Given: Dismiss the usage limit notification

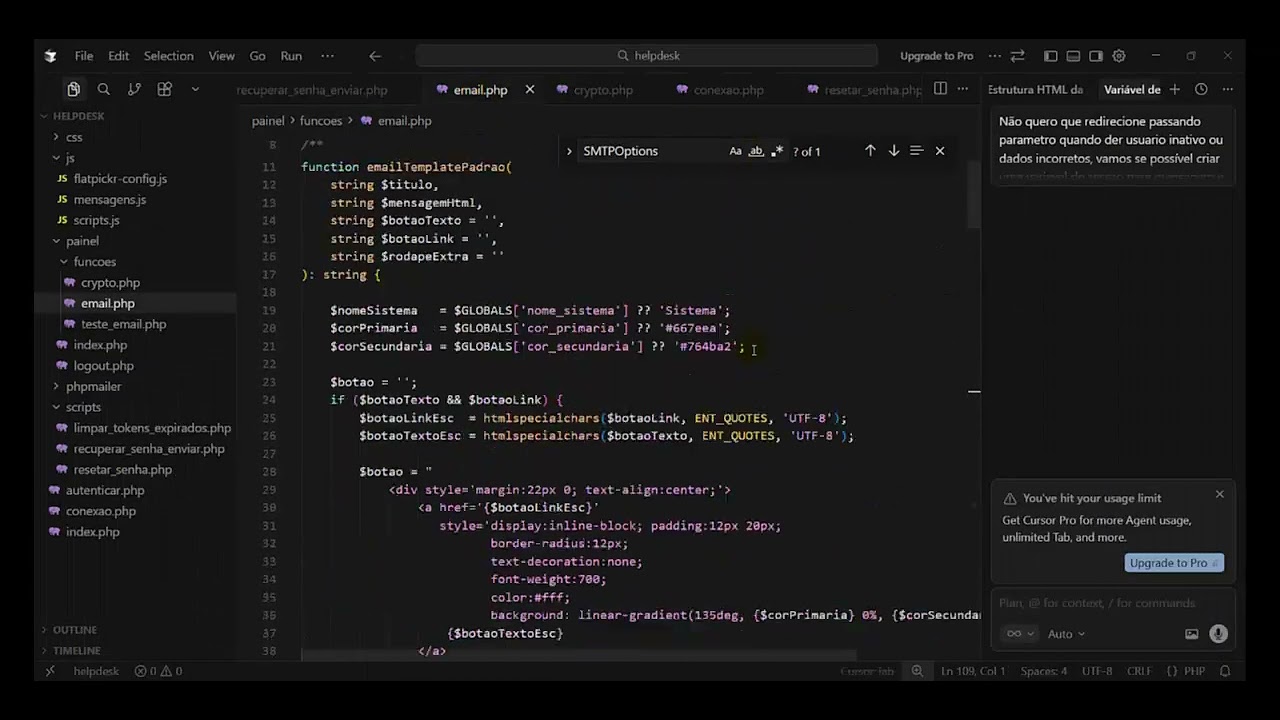Looking at the screenshot, I should click(x=1220, y=494).
